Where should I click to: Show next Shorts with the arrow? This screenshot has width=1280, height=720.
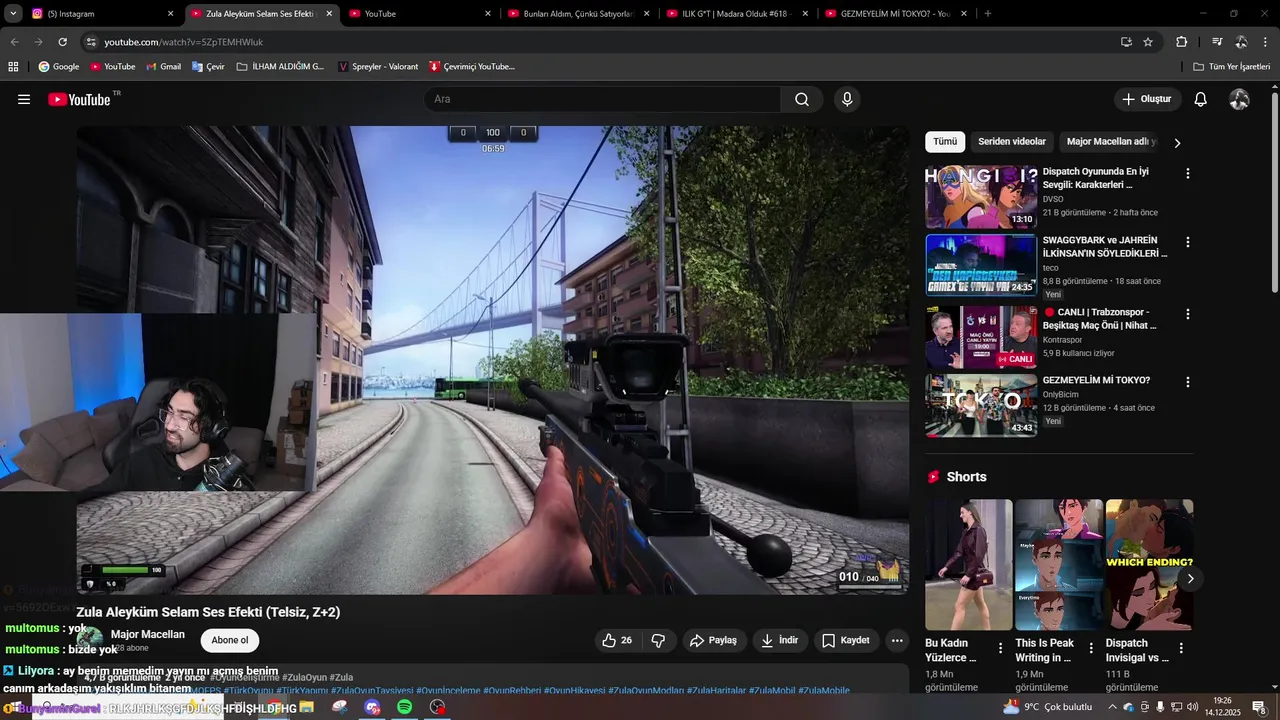[x=1190, y=578]
